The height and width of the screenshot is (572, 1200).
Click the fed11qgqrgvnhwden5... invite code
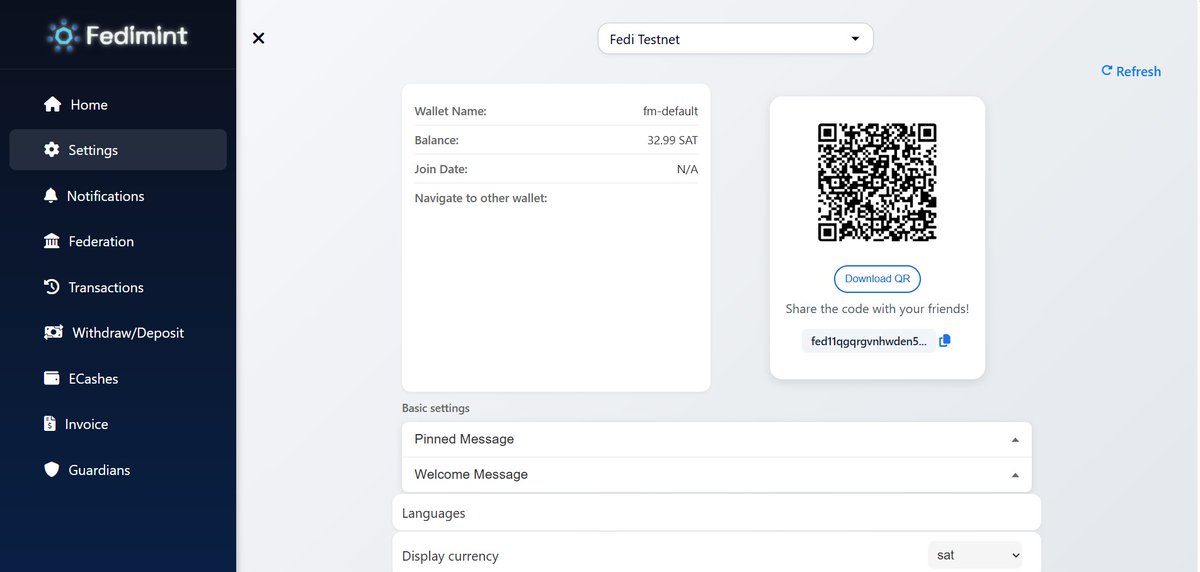click(x=868, y=341)
